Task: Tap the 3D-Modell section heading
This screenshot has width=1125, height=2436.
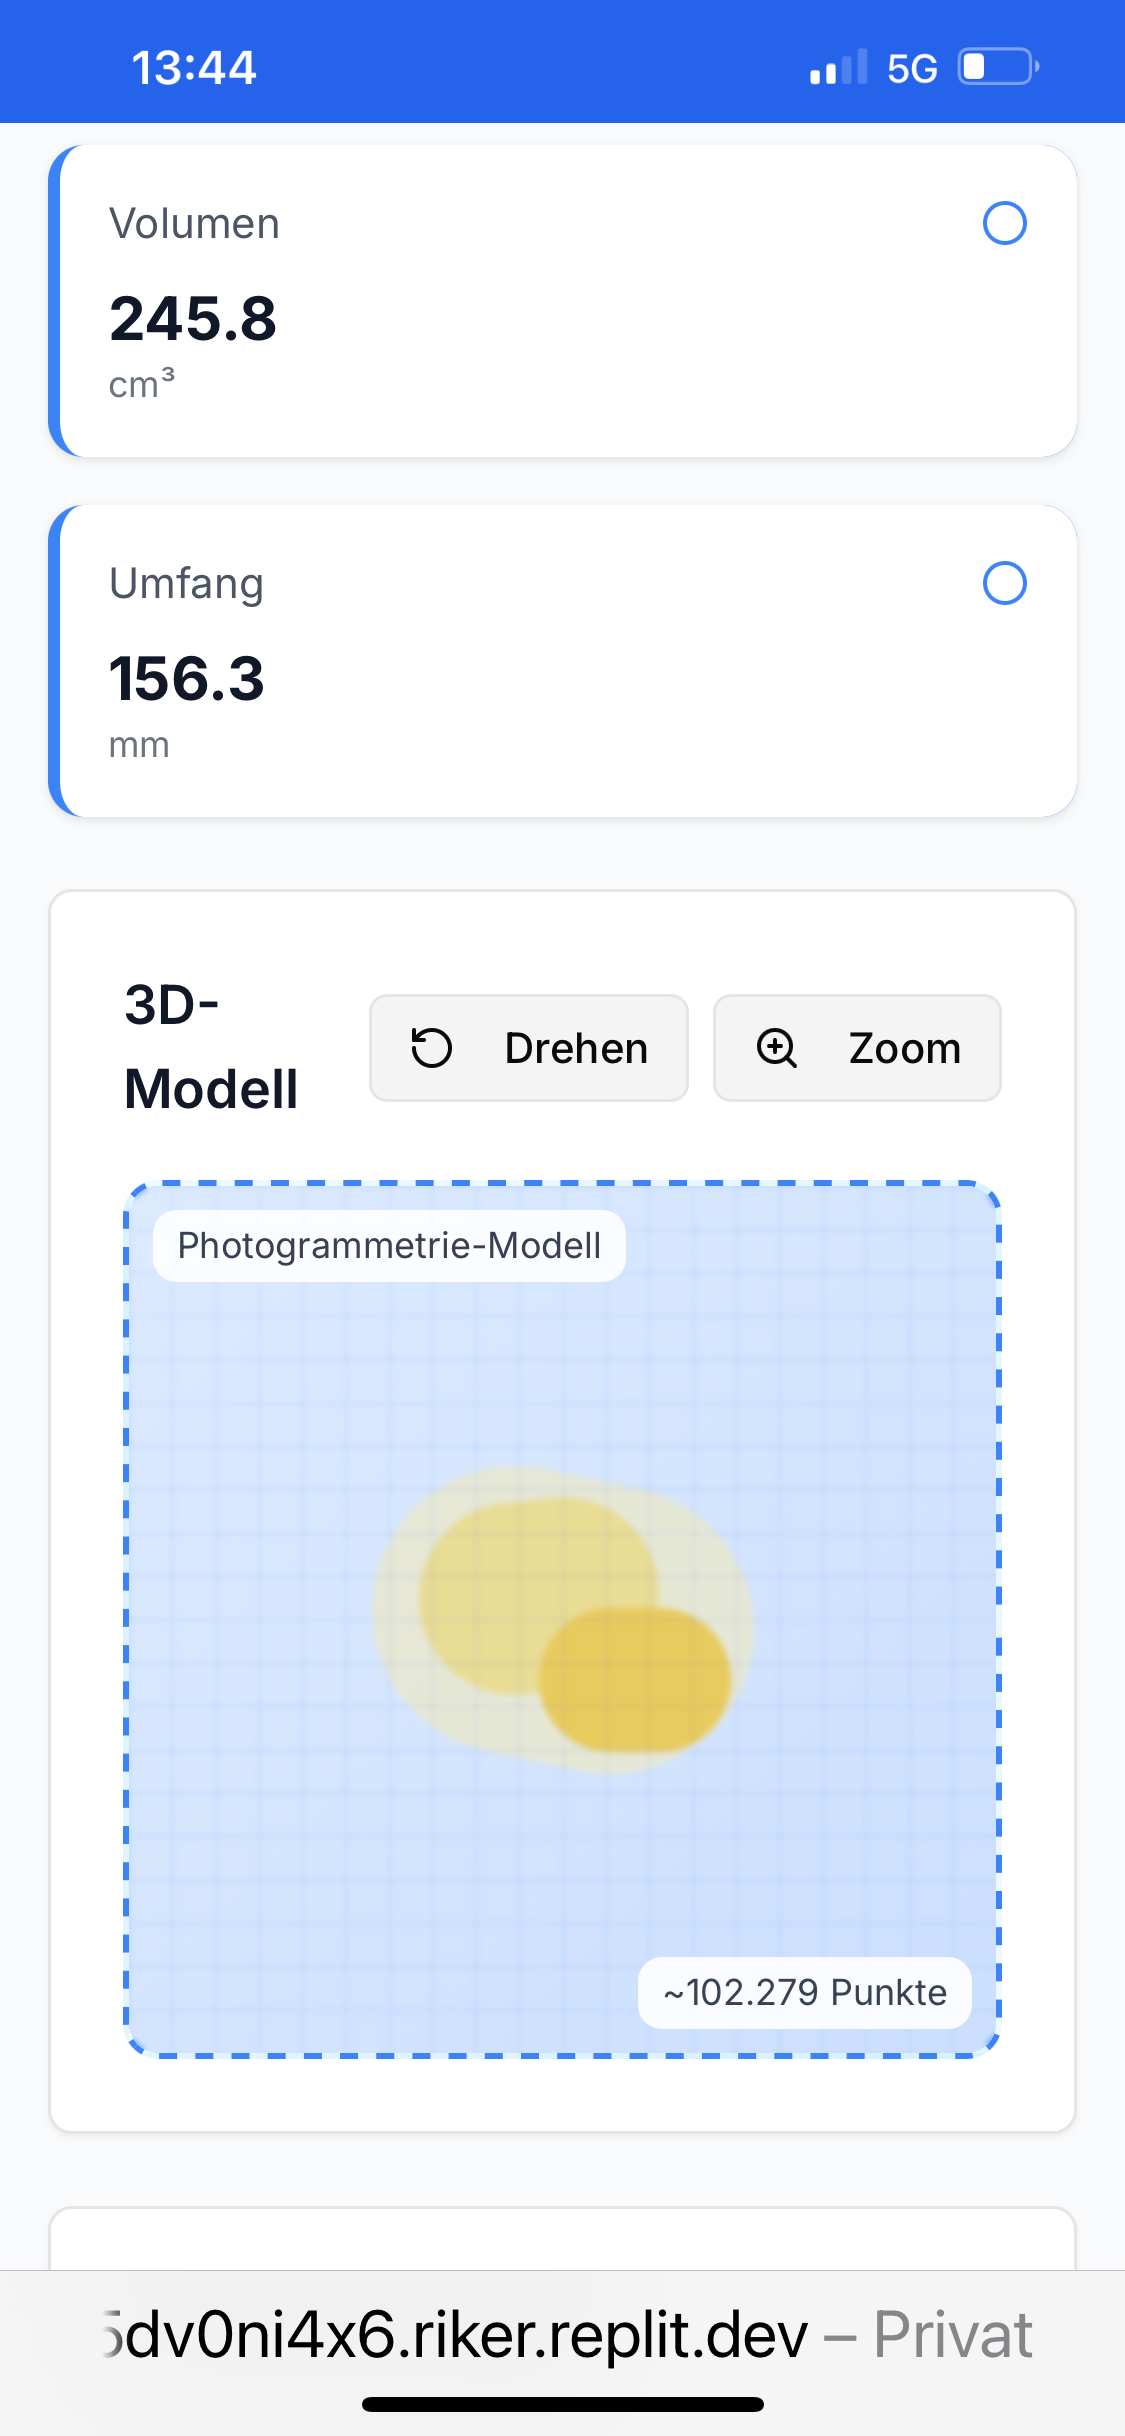Action: [211, 1047]
